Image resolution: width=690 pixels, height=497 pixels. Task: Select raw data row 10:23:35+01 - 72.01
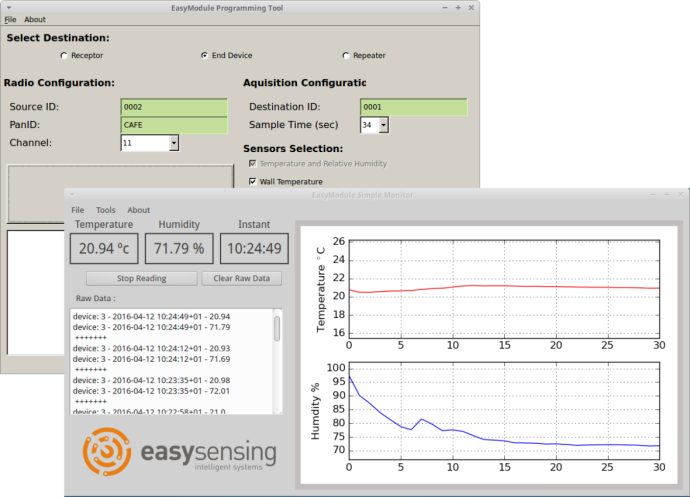coord(151,391)
